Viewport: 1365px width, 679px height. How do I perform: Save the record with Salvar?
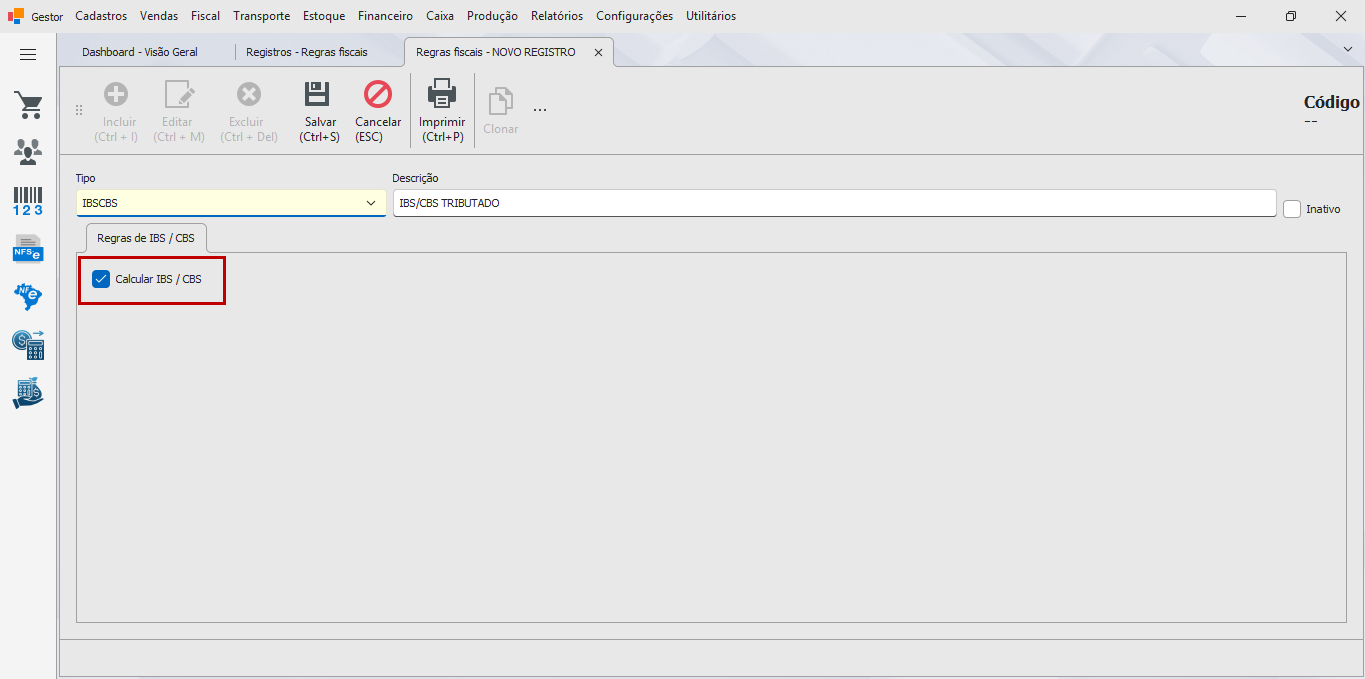click(x=320, y=111)
